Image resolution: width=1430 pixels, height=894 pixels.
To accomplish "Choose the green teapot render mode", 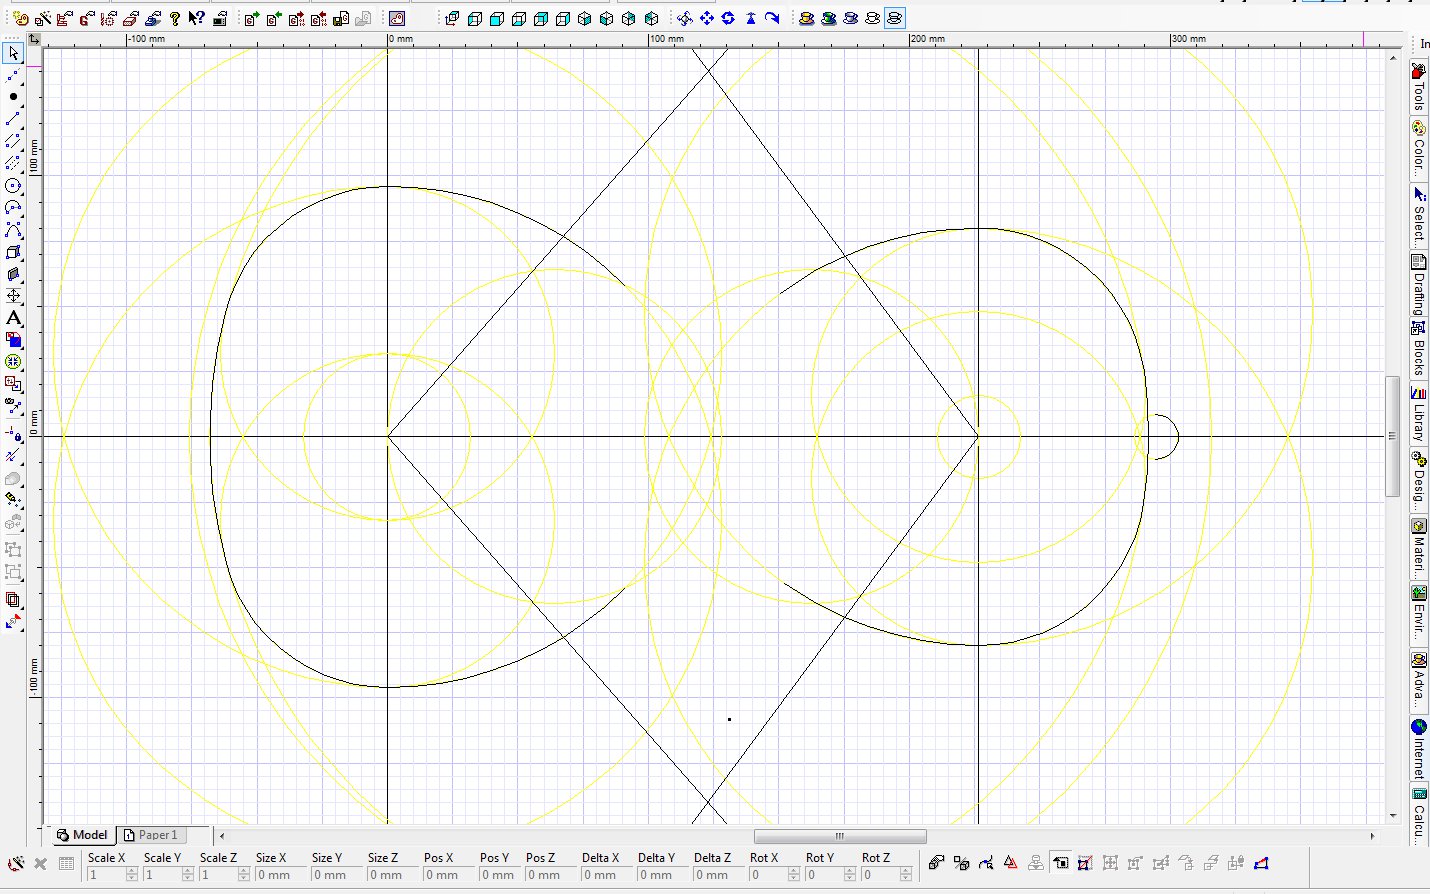I will (x=829, y=18).
